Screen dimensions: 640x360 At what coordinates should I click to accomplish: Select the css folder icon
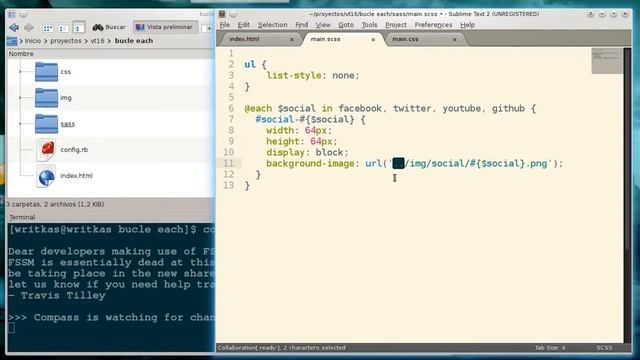pos(46,71)
